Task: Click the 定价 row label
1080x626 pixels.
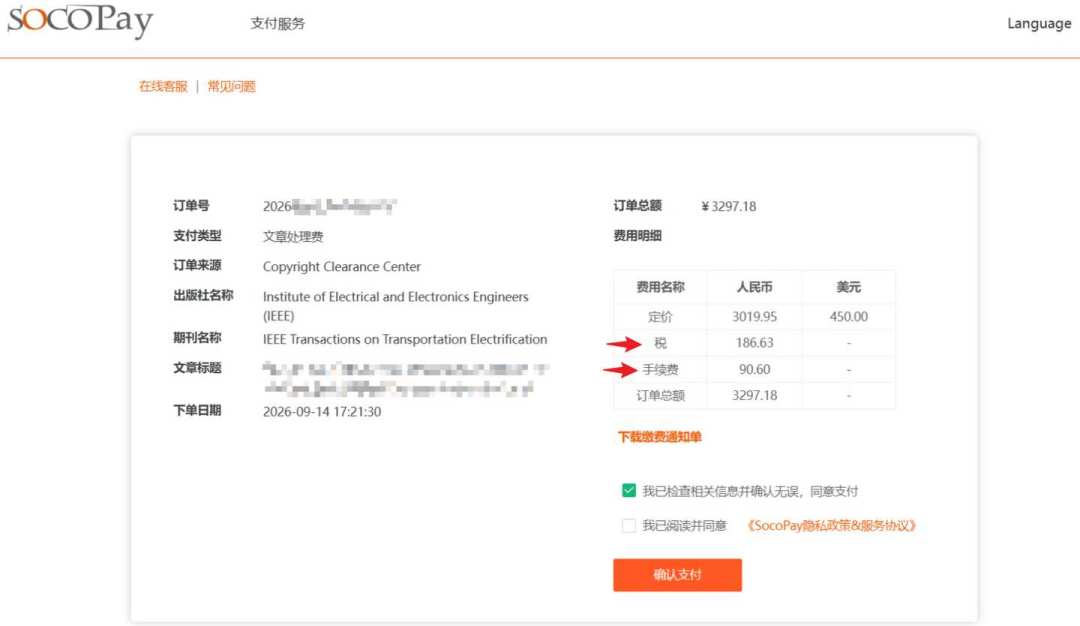Action: (660, 317)
